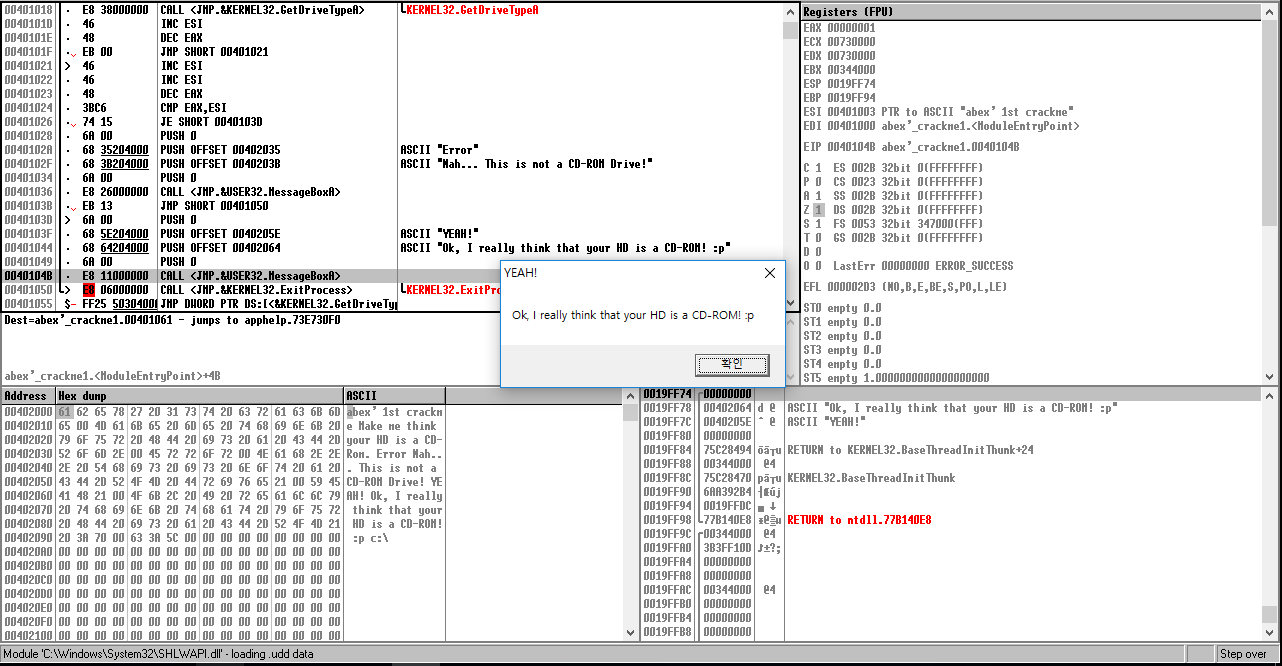This screenshot has width=1282, height=666.
Task: Click red "RETURN to ntdll.77B14DE8" stack comment
Action: coord(859,520)
